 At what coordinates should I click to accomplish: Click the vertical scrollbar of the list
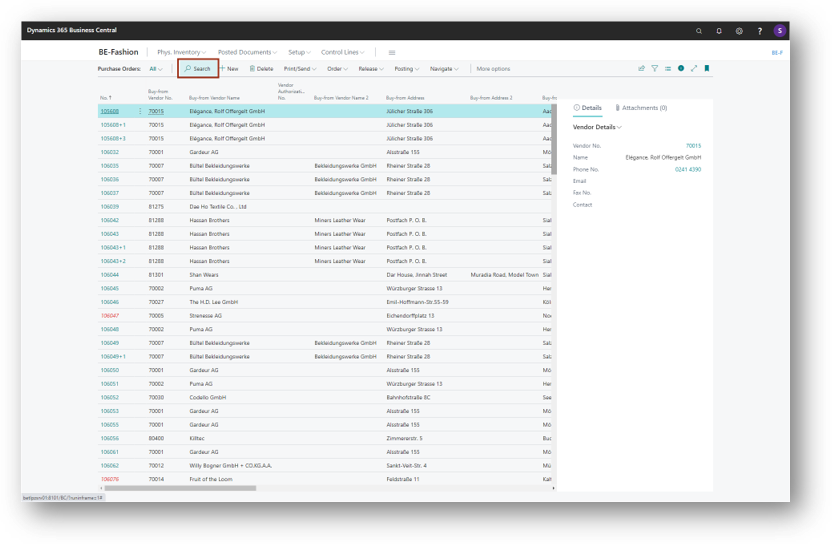[554, 140]
